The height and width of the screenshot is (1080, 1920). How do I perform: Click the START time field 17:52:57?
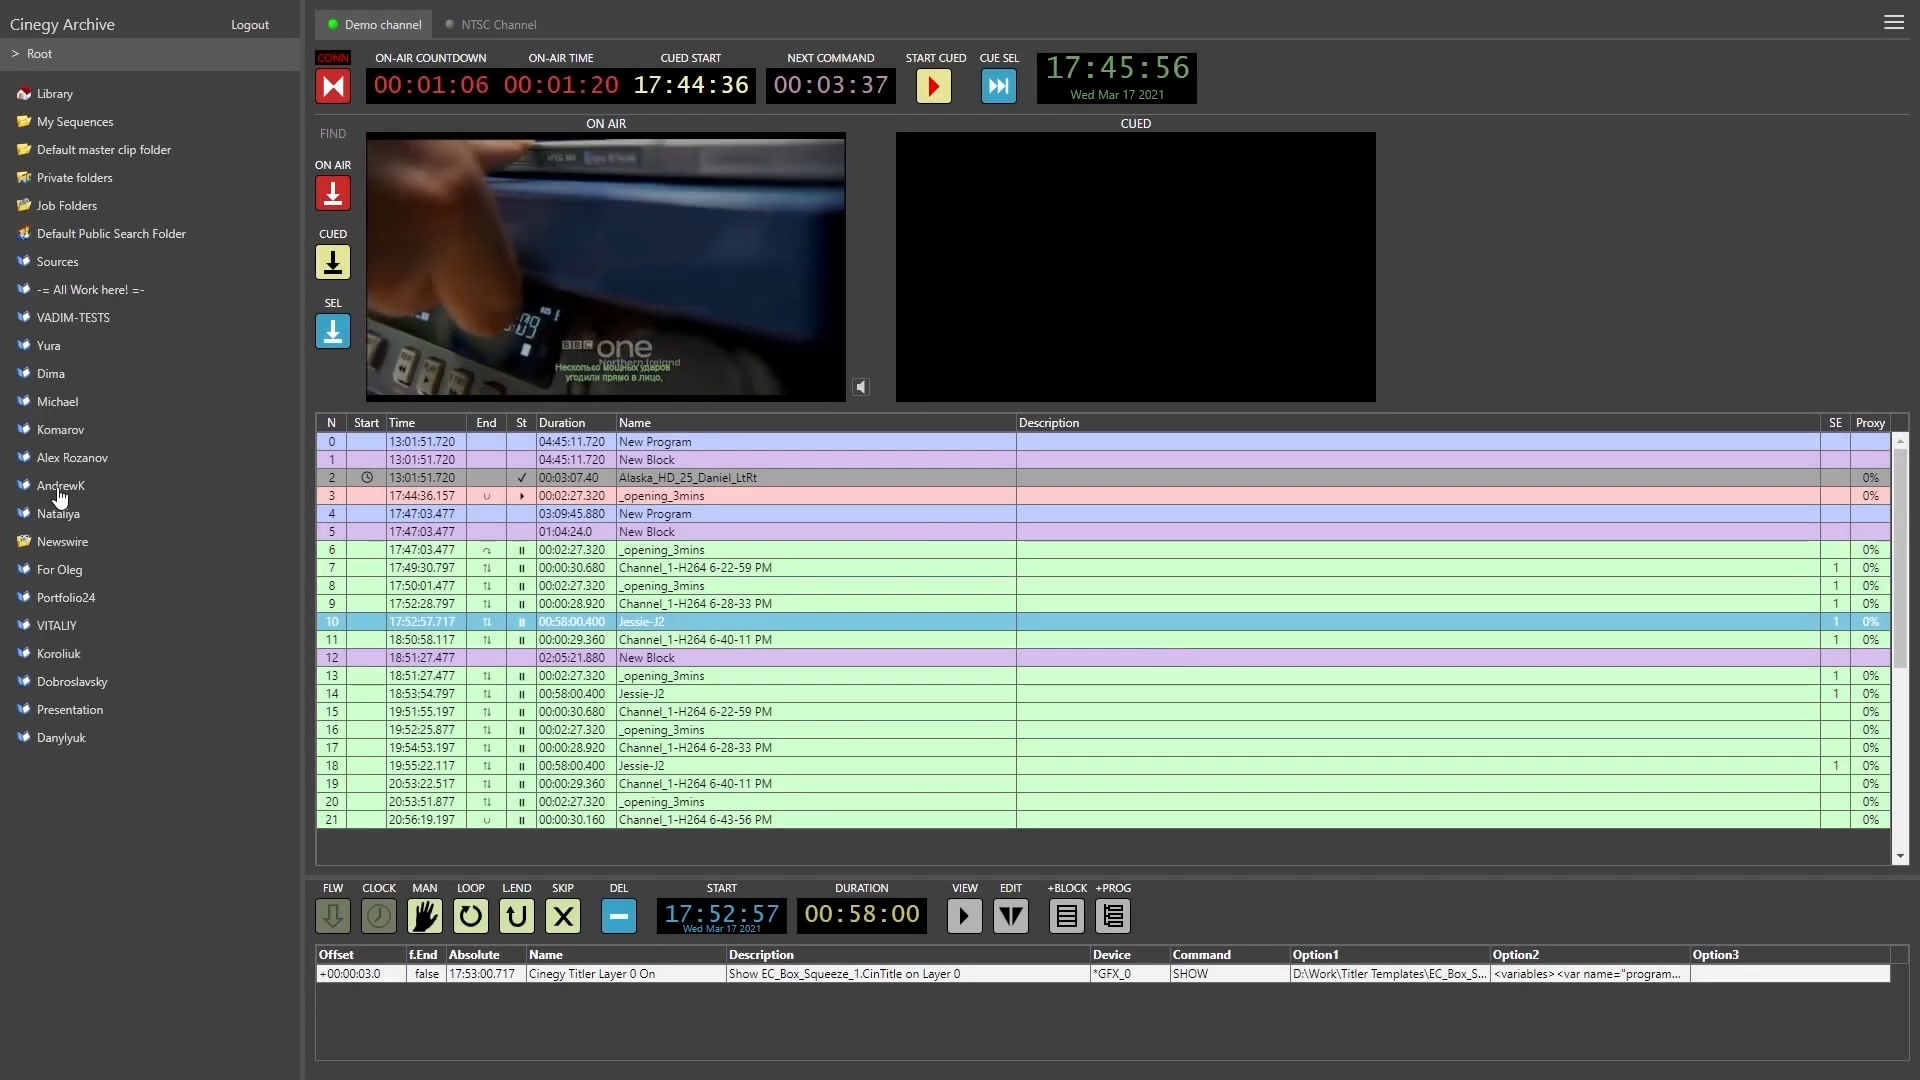[721, 915]
